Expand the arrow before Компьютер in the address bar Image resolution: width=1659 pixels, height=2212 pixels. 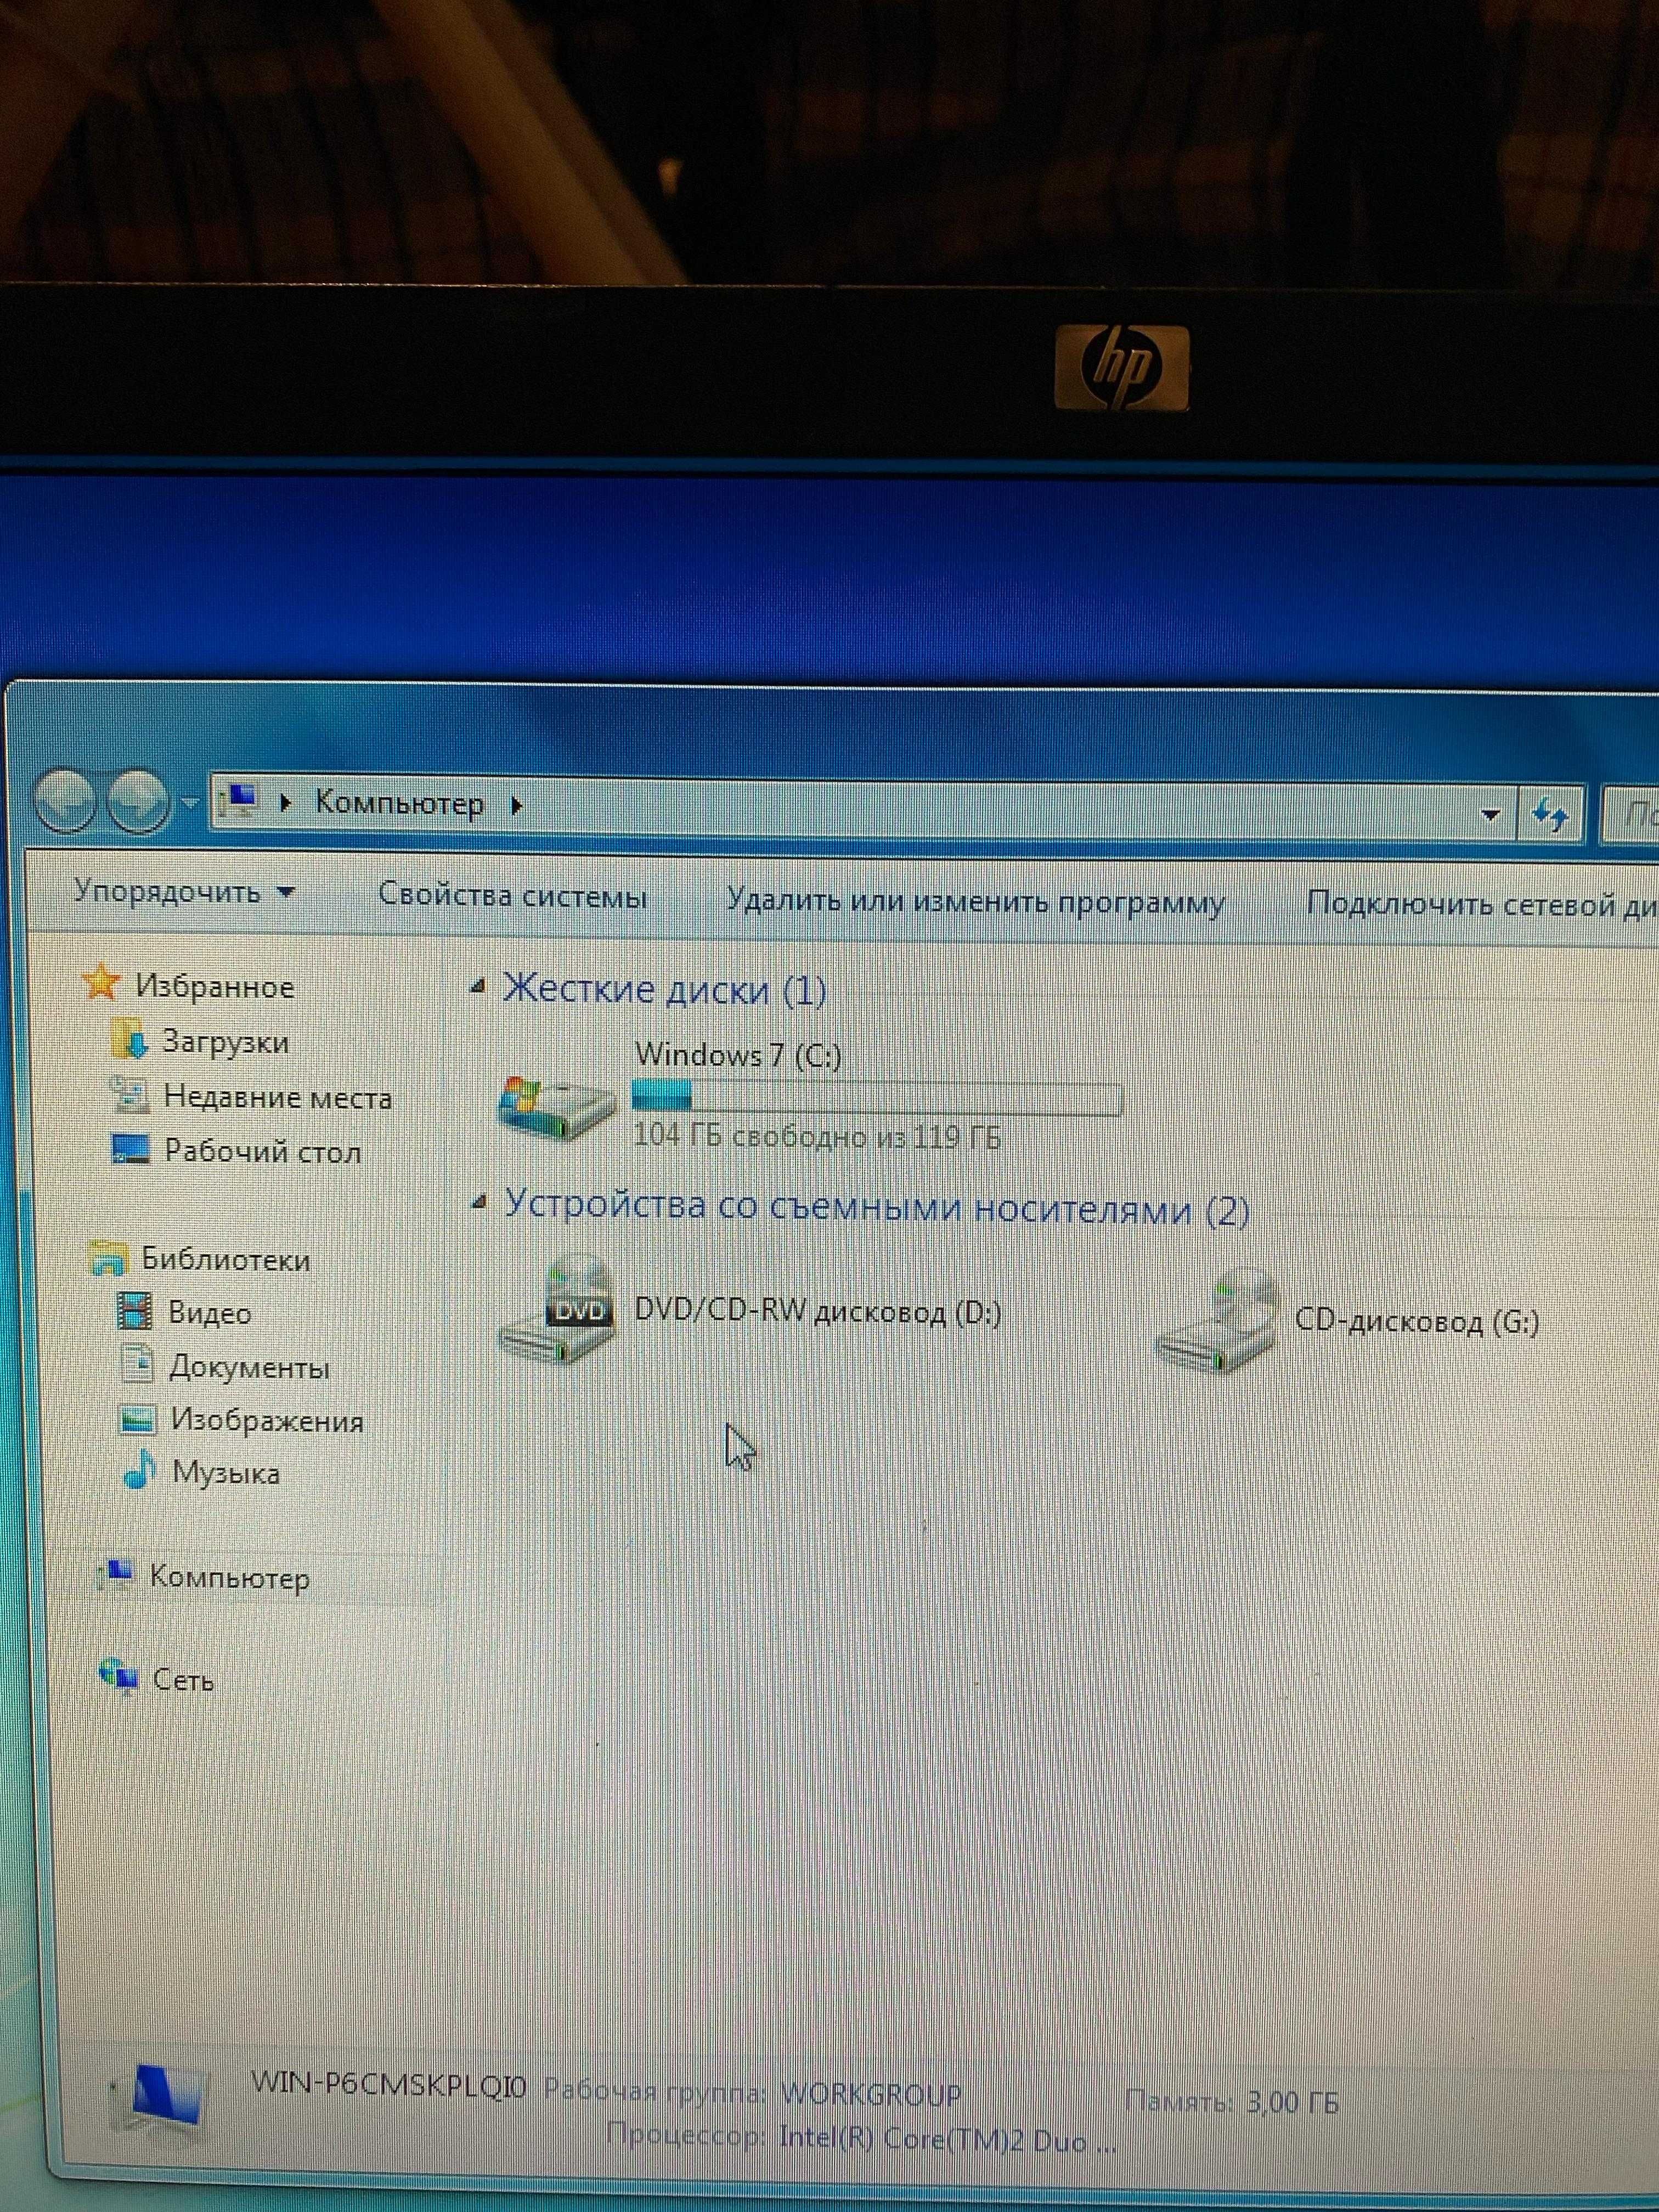[x=287, y=803]
